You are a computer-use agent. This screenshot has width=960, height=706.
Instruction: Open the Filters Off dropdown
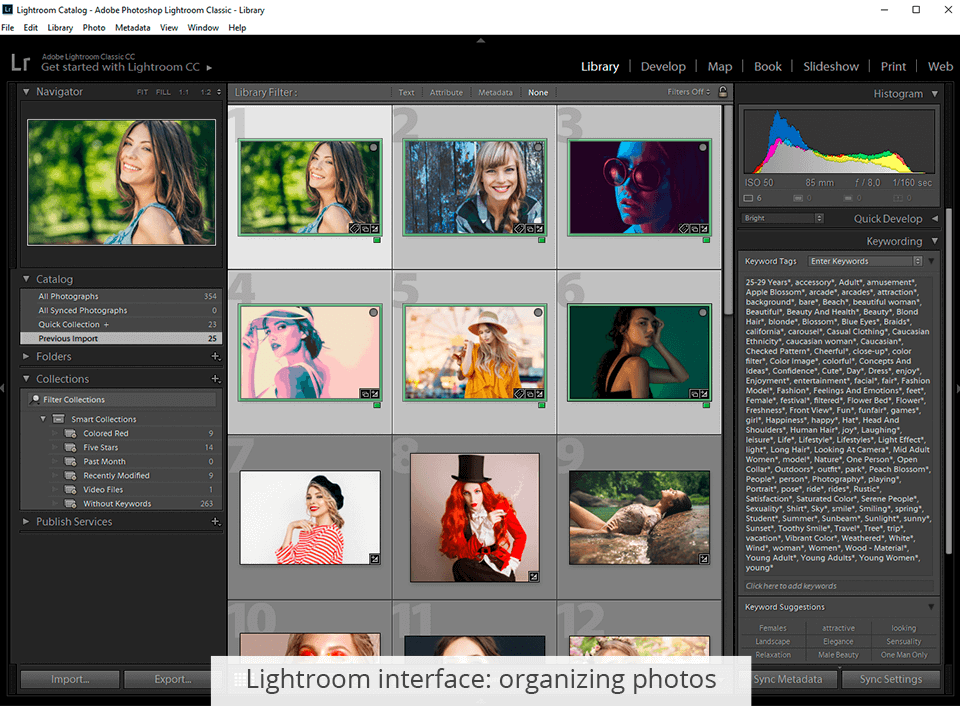(x=689, y=92)
